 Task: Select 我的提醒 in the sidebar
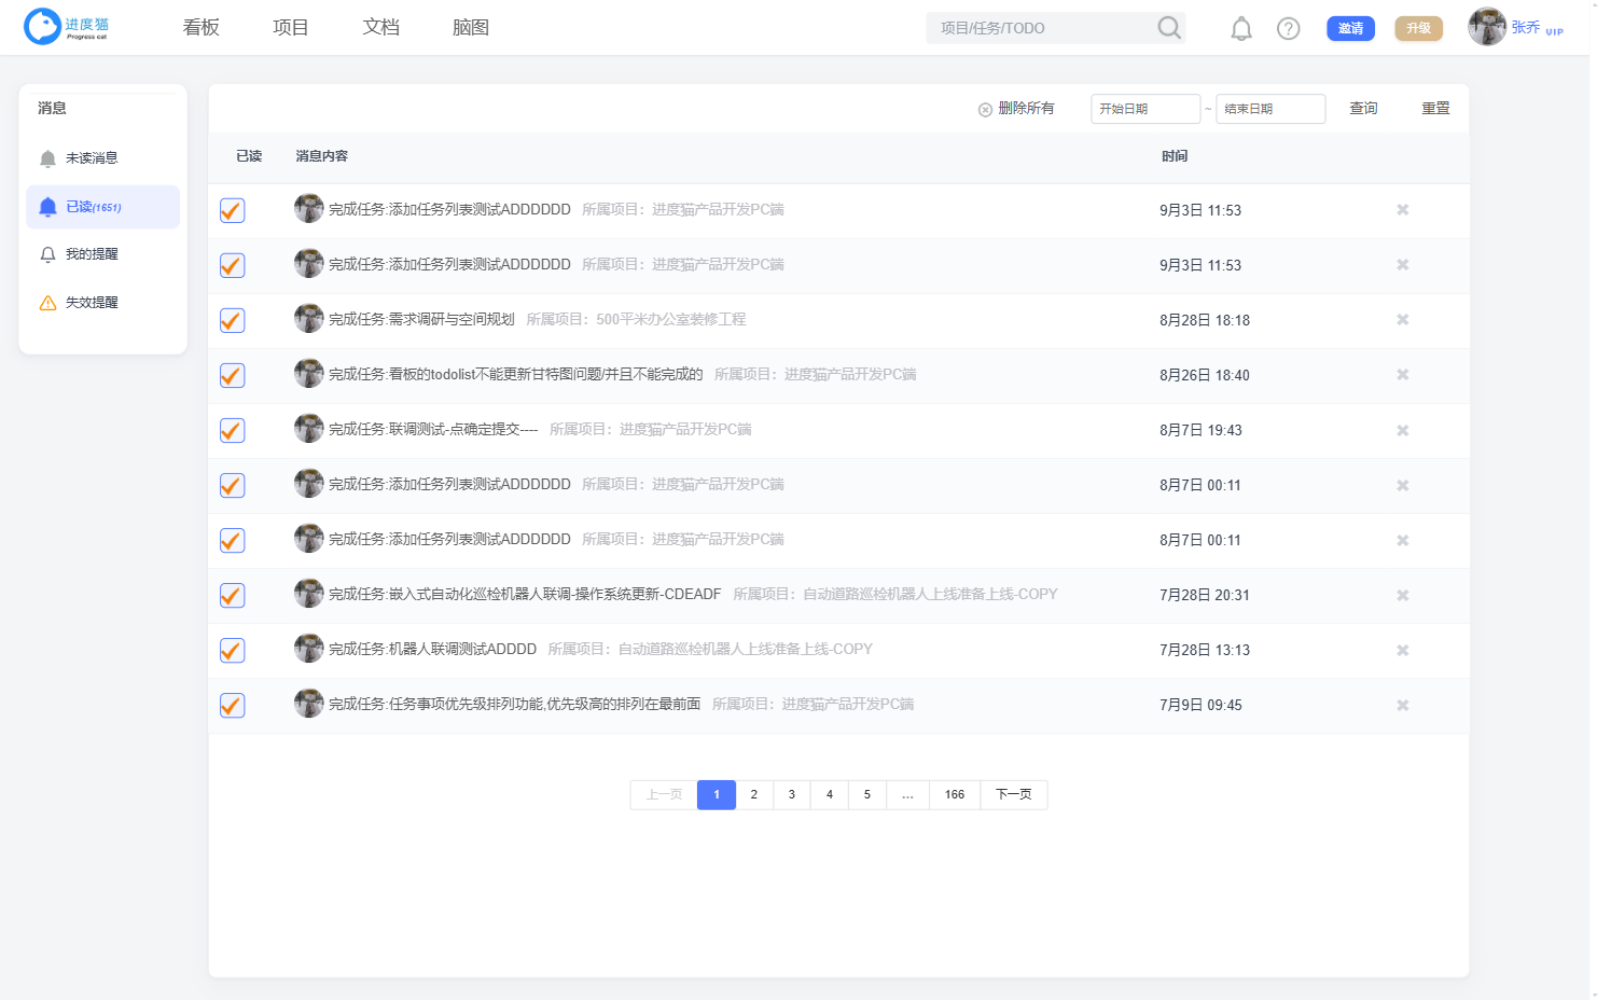pos(103,254)
